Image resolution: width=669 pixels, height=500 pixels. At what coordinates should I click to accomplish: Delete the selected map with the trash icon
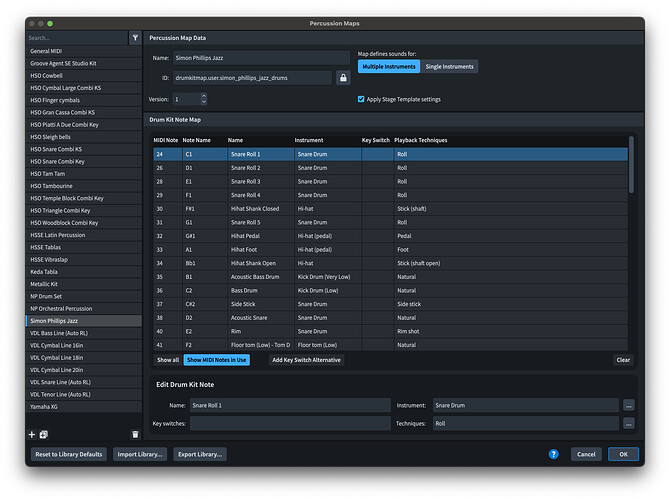pos(135,434)
